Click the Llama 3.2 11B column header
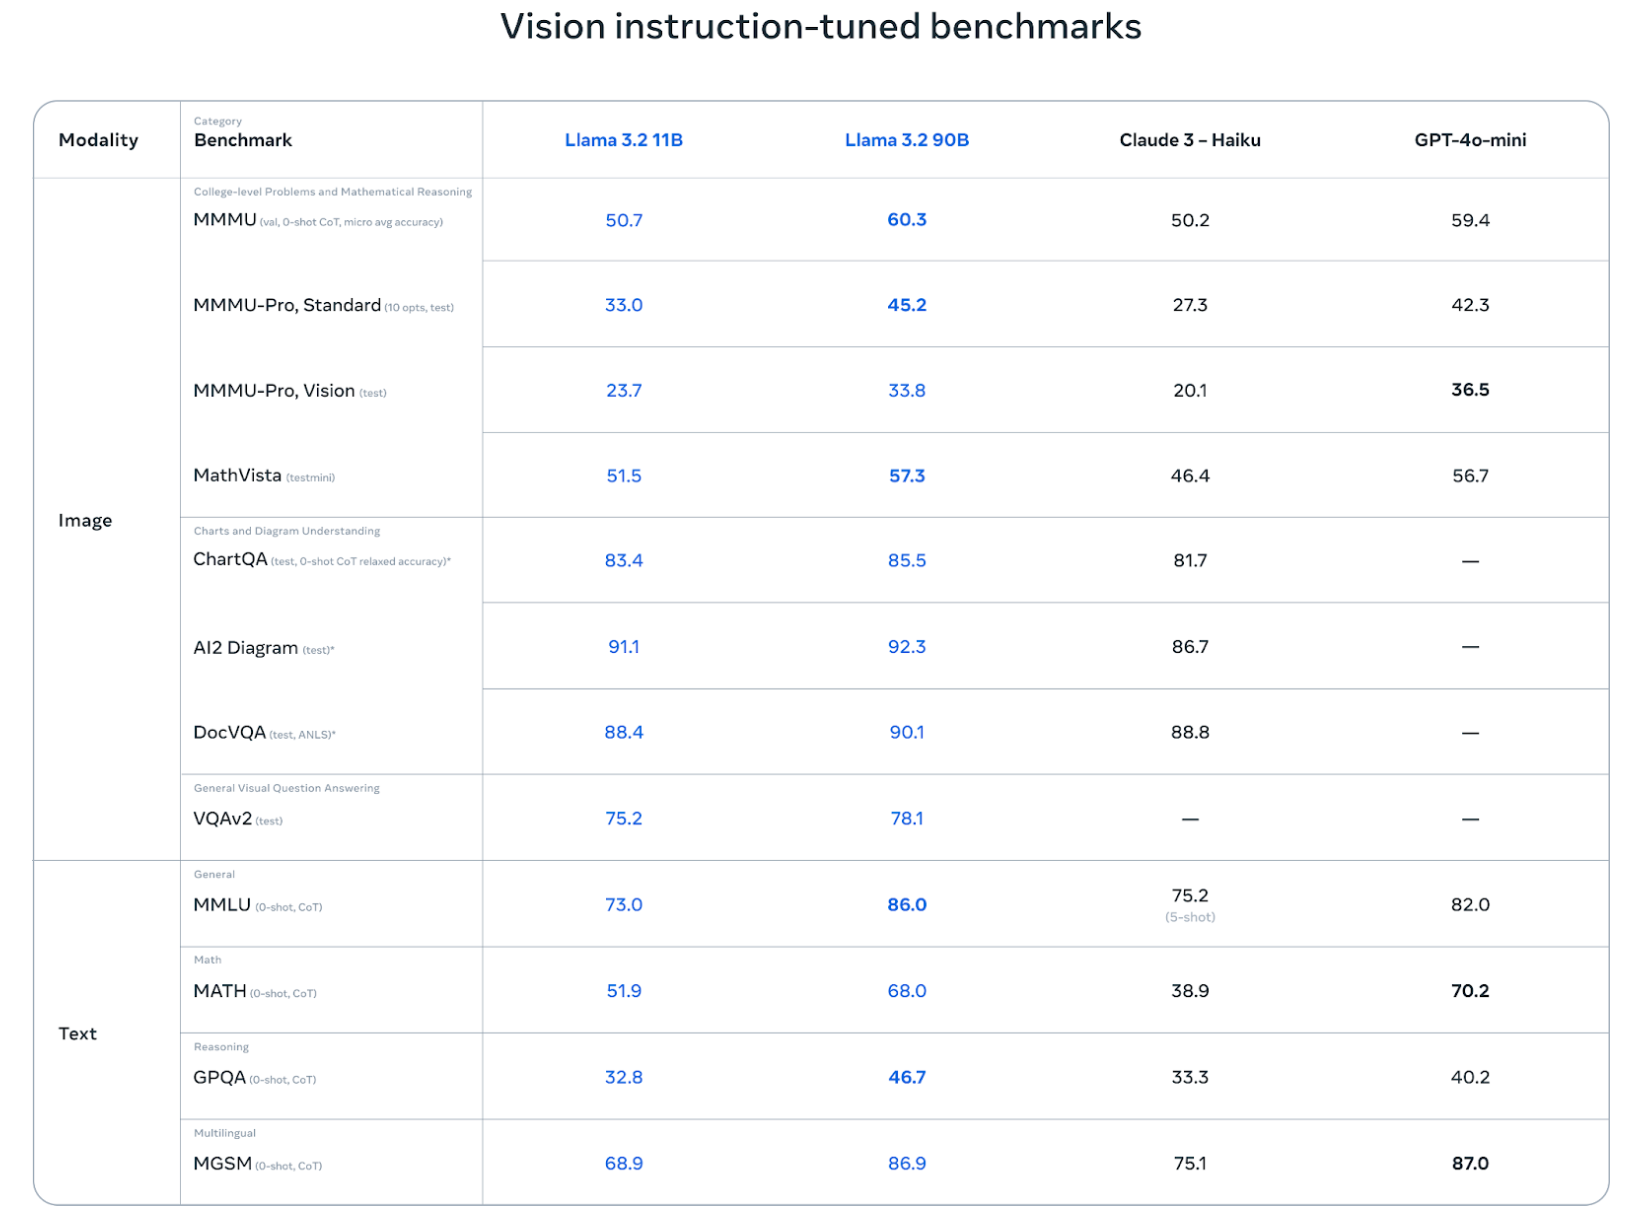This screenshot has height=1224, width=1636. pyautogui.click(x=623, y=140)
